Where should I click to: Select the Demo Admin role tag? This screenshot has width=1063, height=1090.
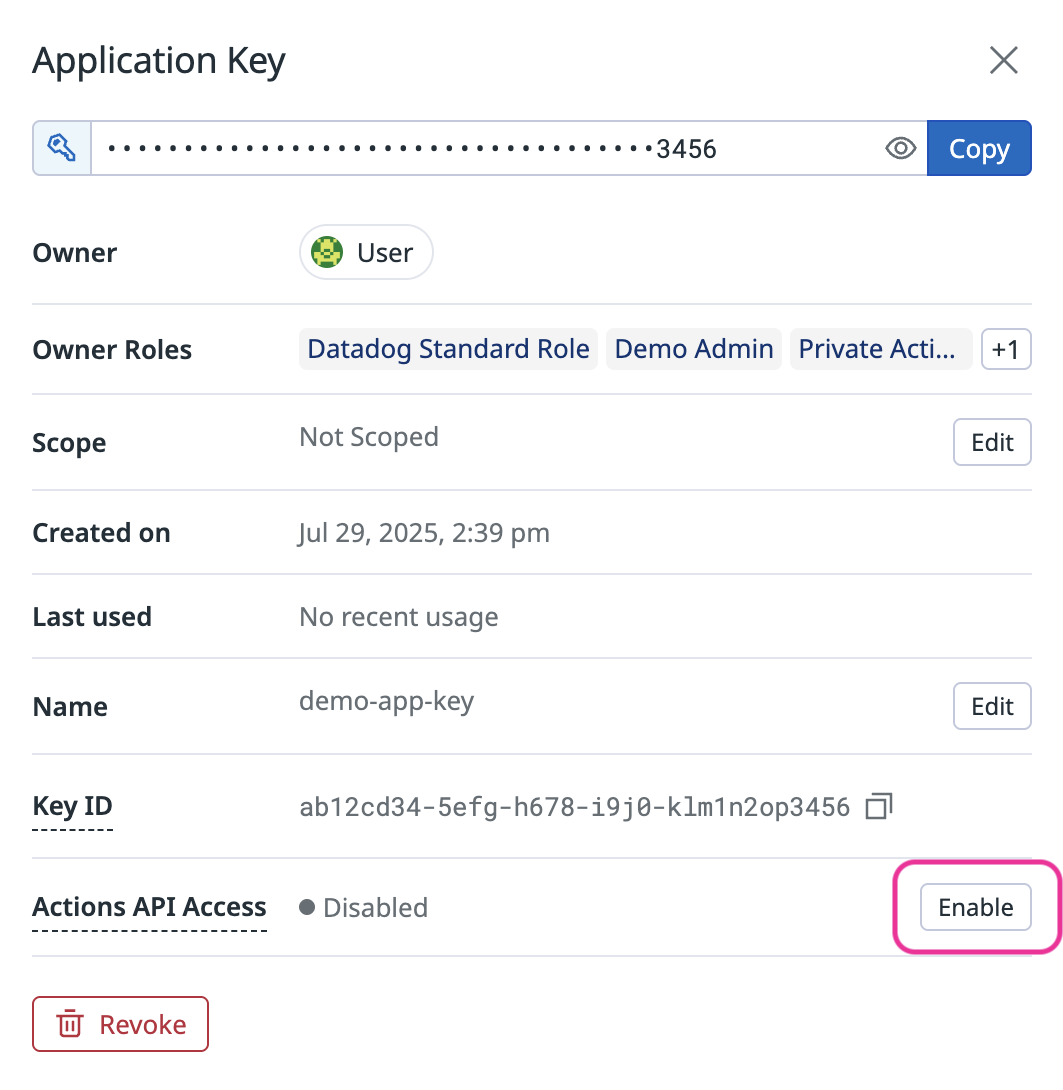pyautogui.click(x=694, y=349)
